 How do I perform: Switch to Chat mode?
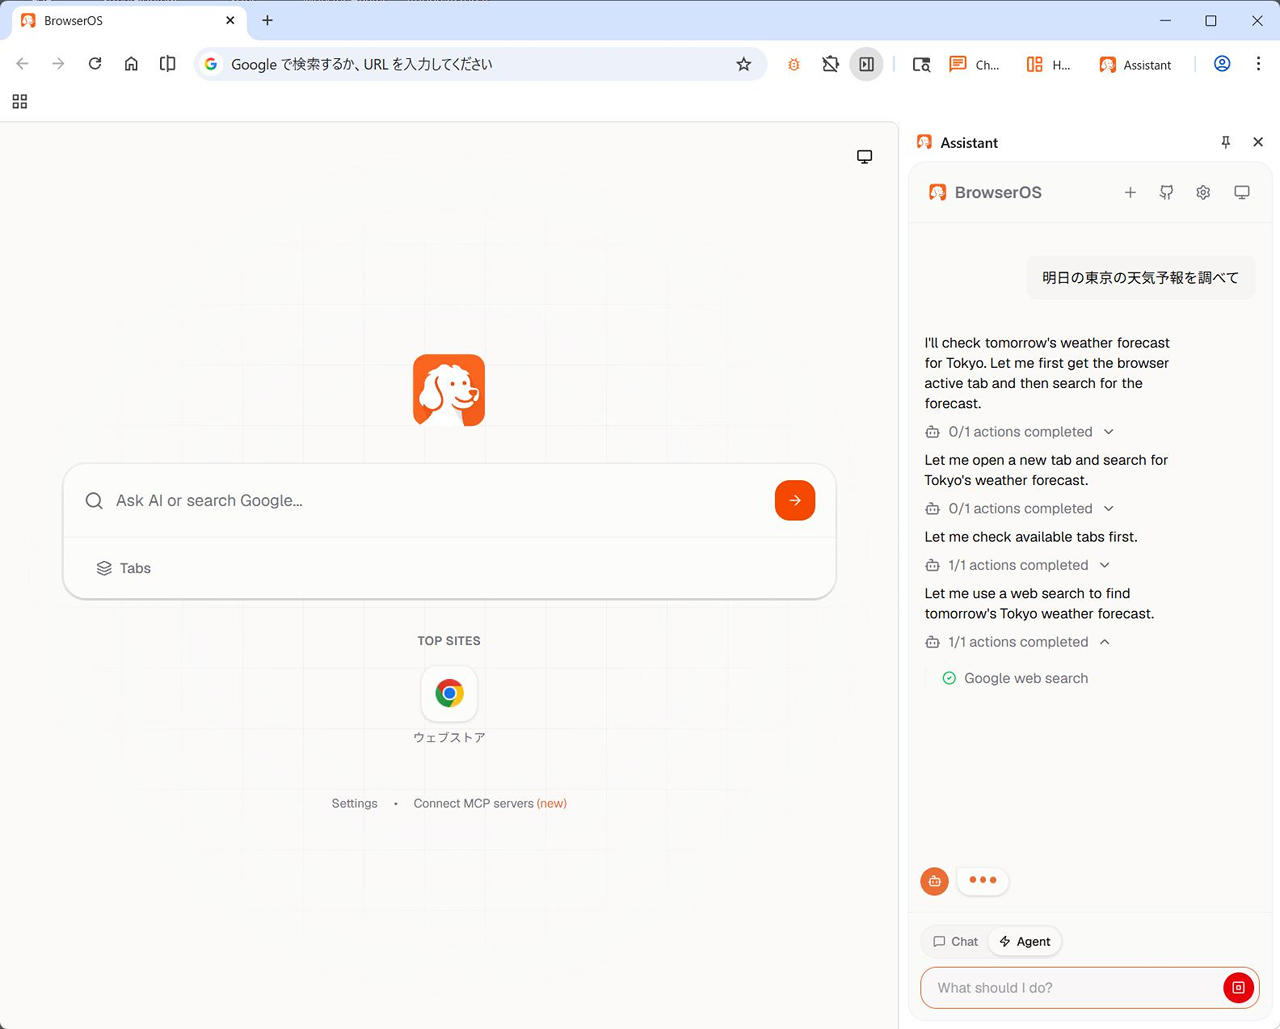pyautogui.click(x=955, y=941)
